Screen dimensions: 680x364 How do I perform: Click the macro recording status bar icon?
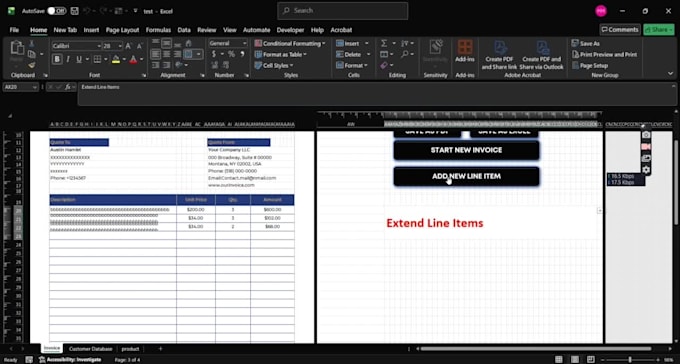[x=29, y=360]
